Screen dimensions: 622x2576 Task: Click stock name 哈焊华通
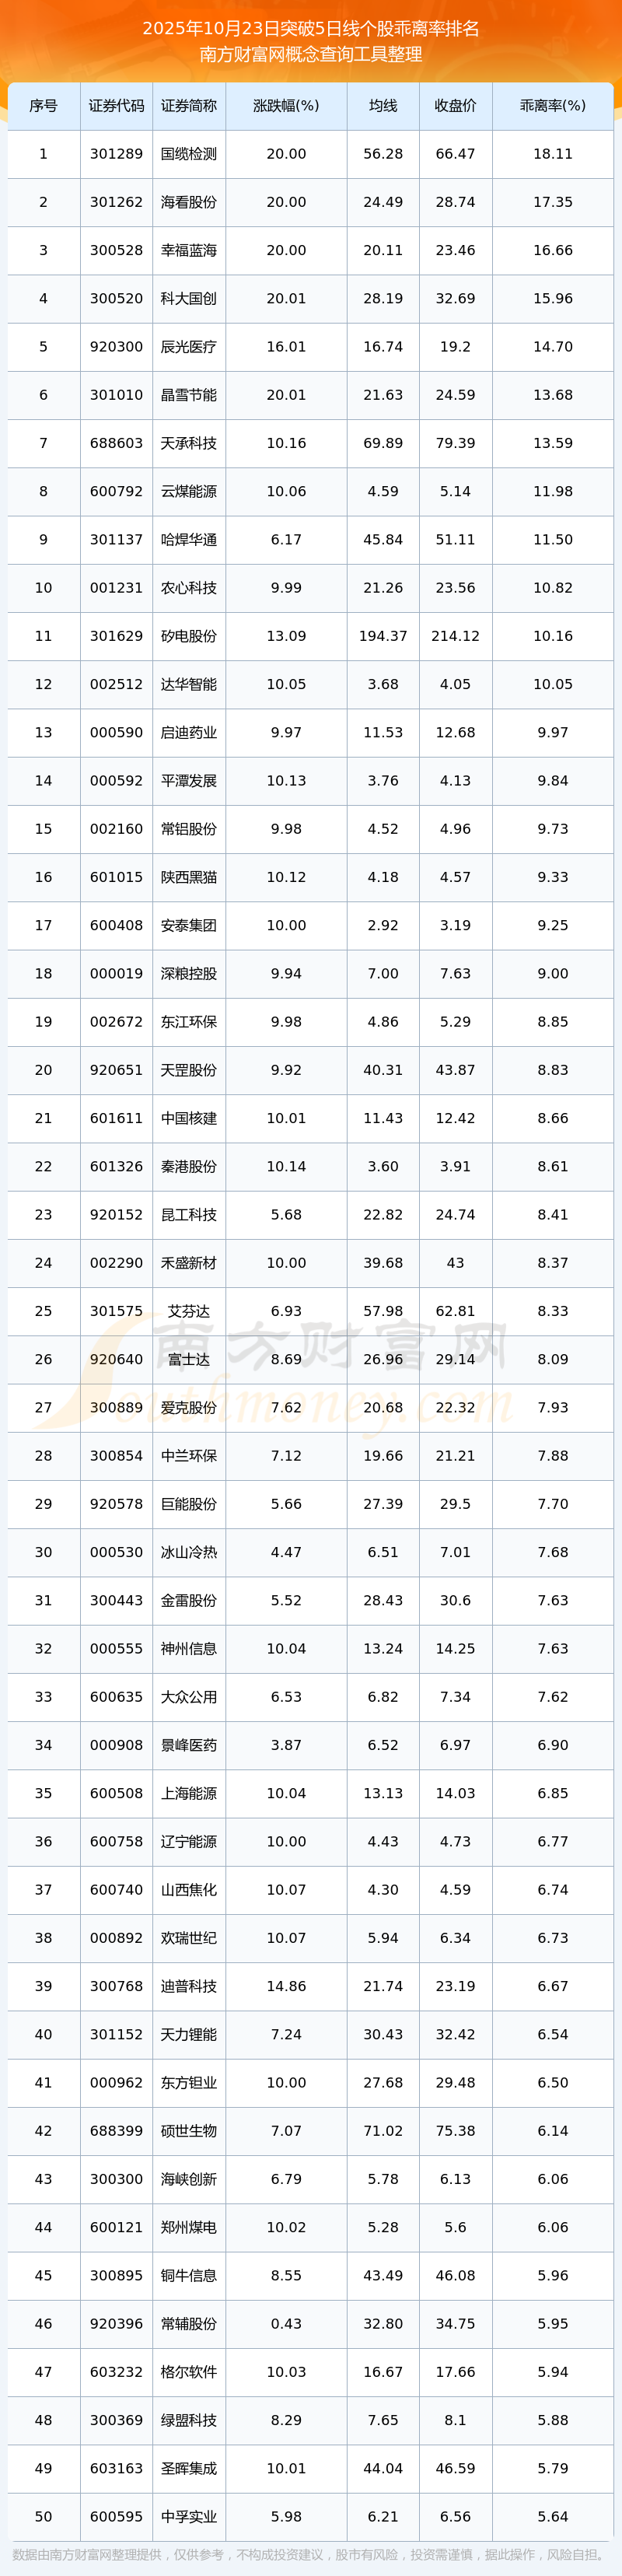(189, 539)
